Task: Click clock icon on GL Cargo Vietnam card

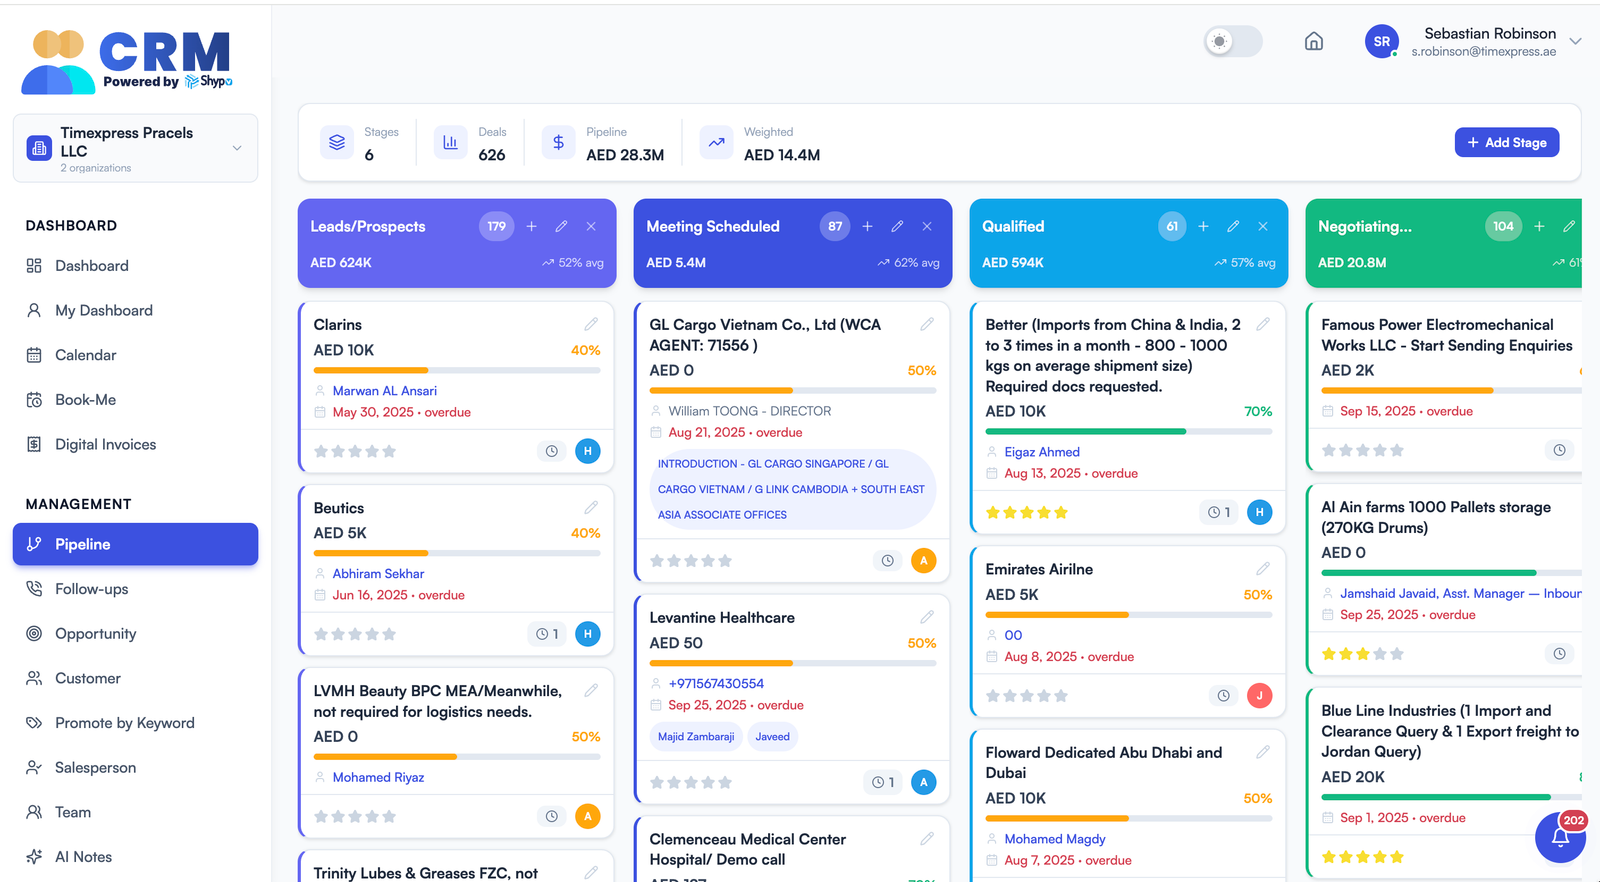Action: click(x=888, y=561)
